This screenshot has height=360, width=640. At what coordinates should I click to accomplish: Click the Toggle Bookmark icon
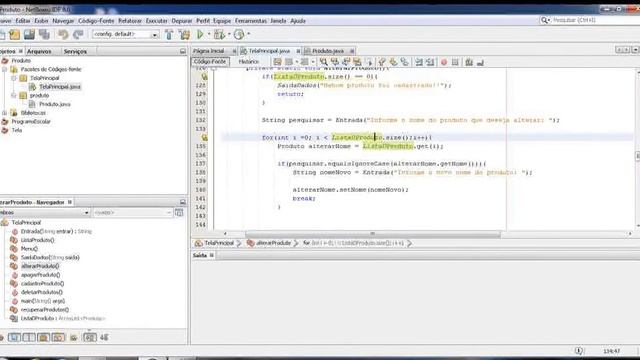(x=404, y=62)
